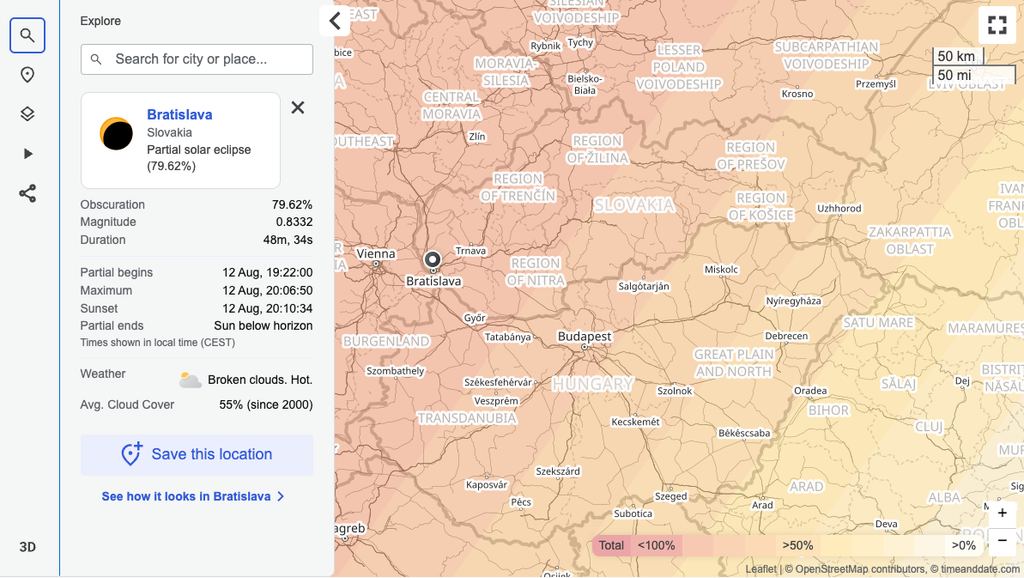The image size is (1024, 578).
Task: Click the Székesfehérvár city label
Action: click(498, 382)
